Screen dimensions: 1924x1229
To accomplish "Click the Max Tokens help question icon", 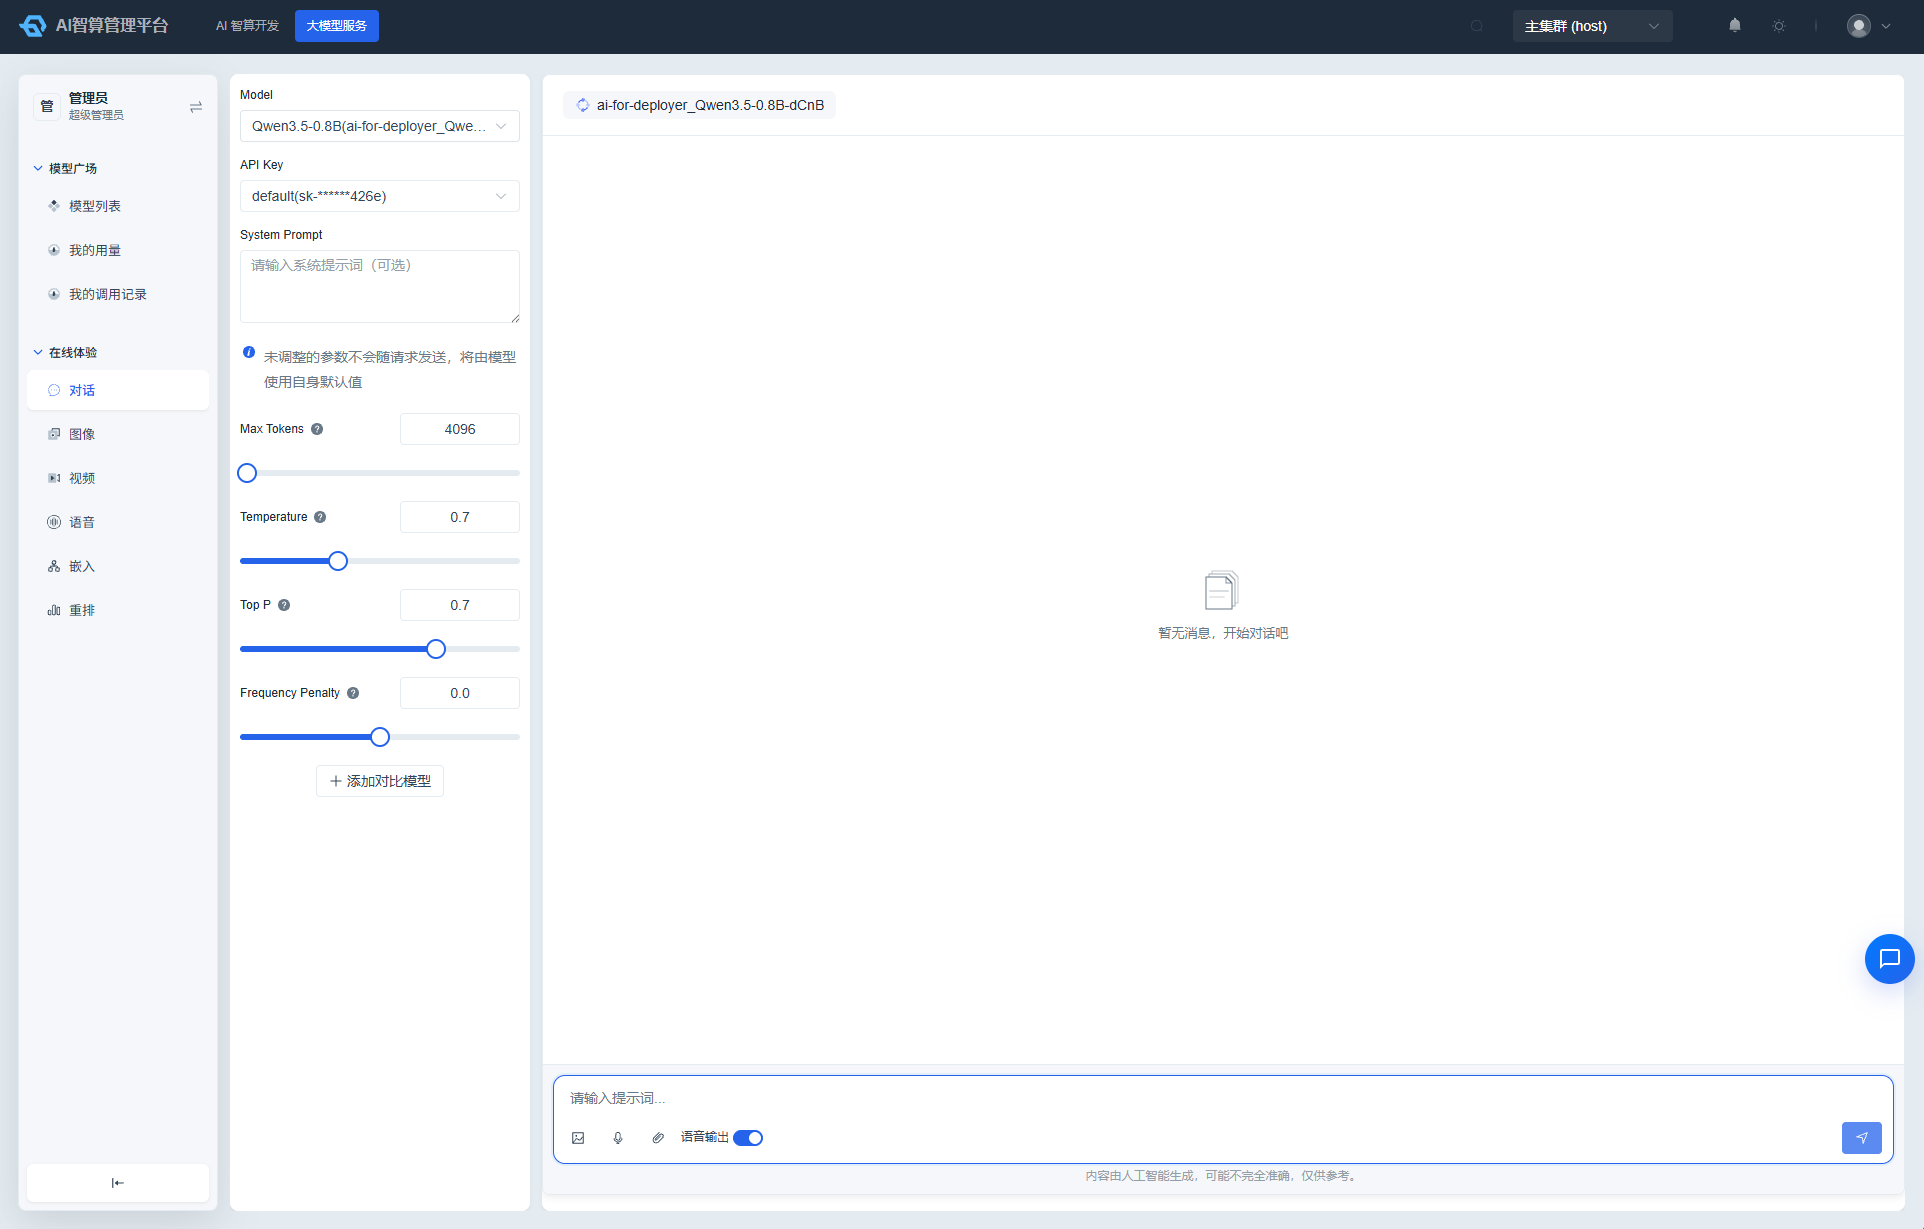I will (x=317, y=429).
